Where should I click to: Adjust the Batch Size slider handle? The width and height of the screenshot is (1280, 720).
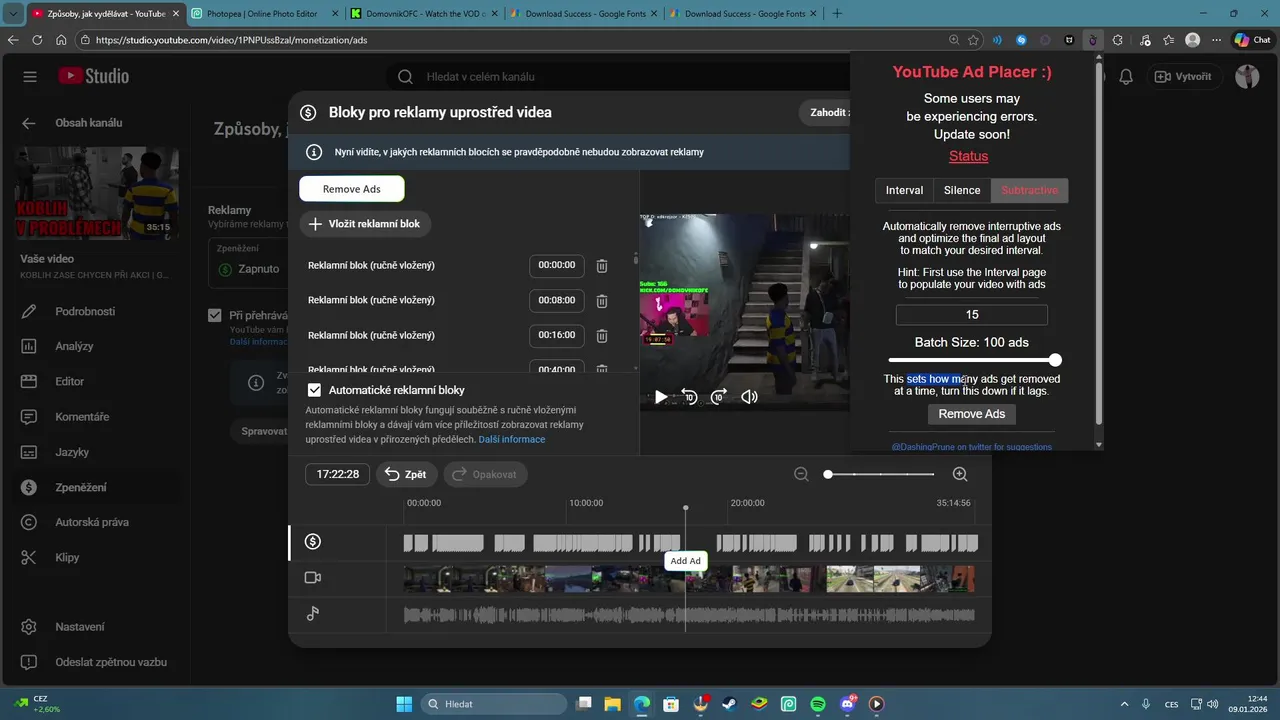[1055, 360]
